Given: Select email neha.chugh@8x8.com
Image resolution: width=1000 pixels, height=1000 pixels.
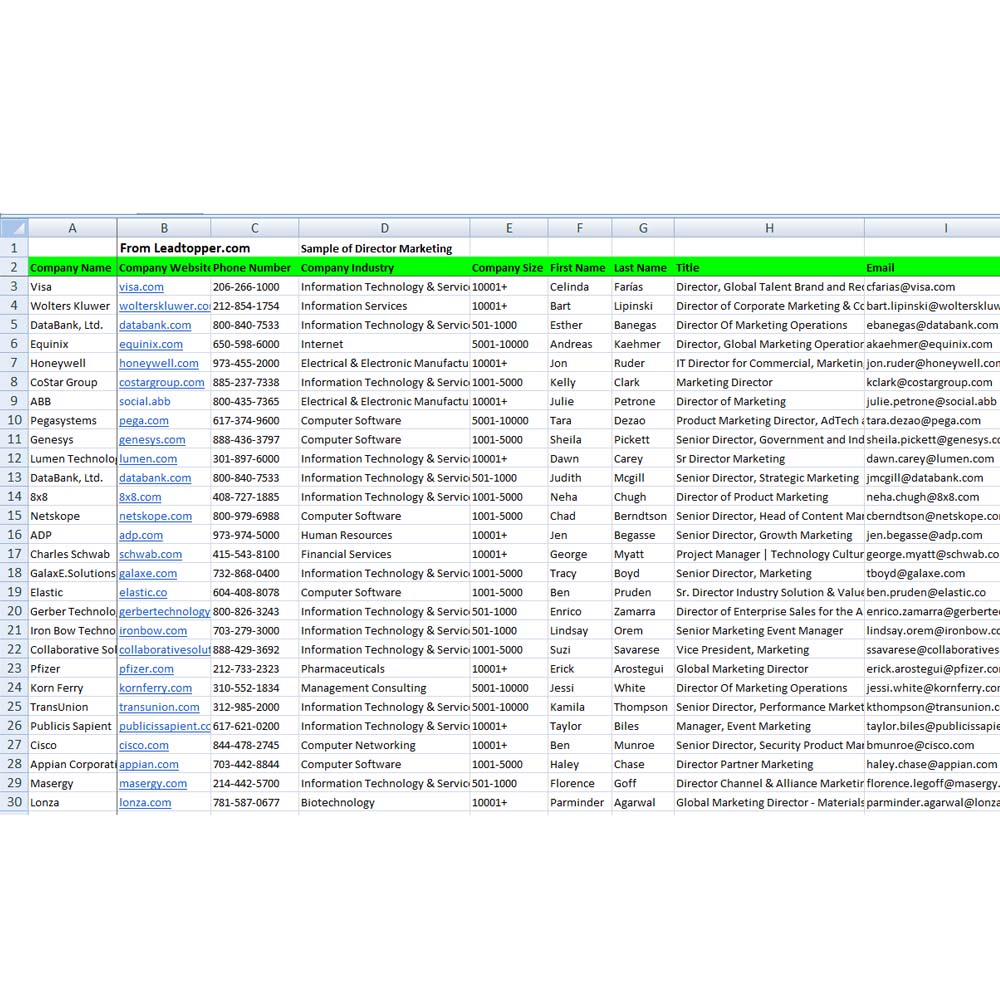Looking at the screenshot, I should (932, 497).
